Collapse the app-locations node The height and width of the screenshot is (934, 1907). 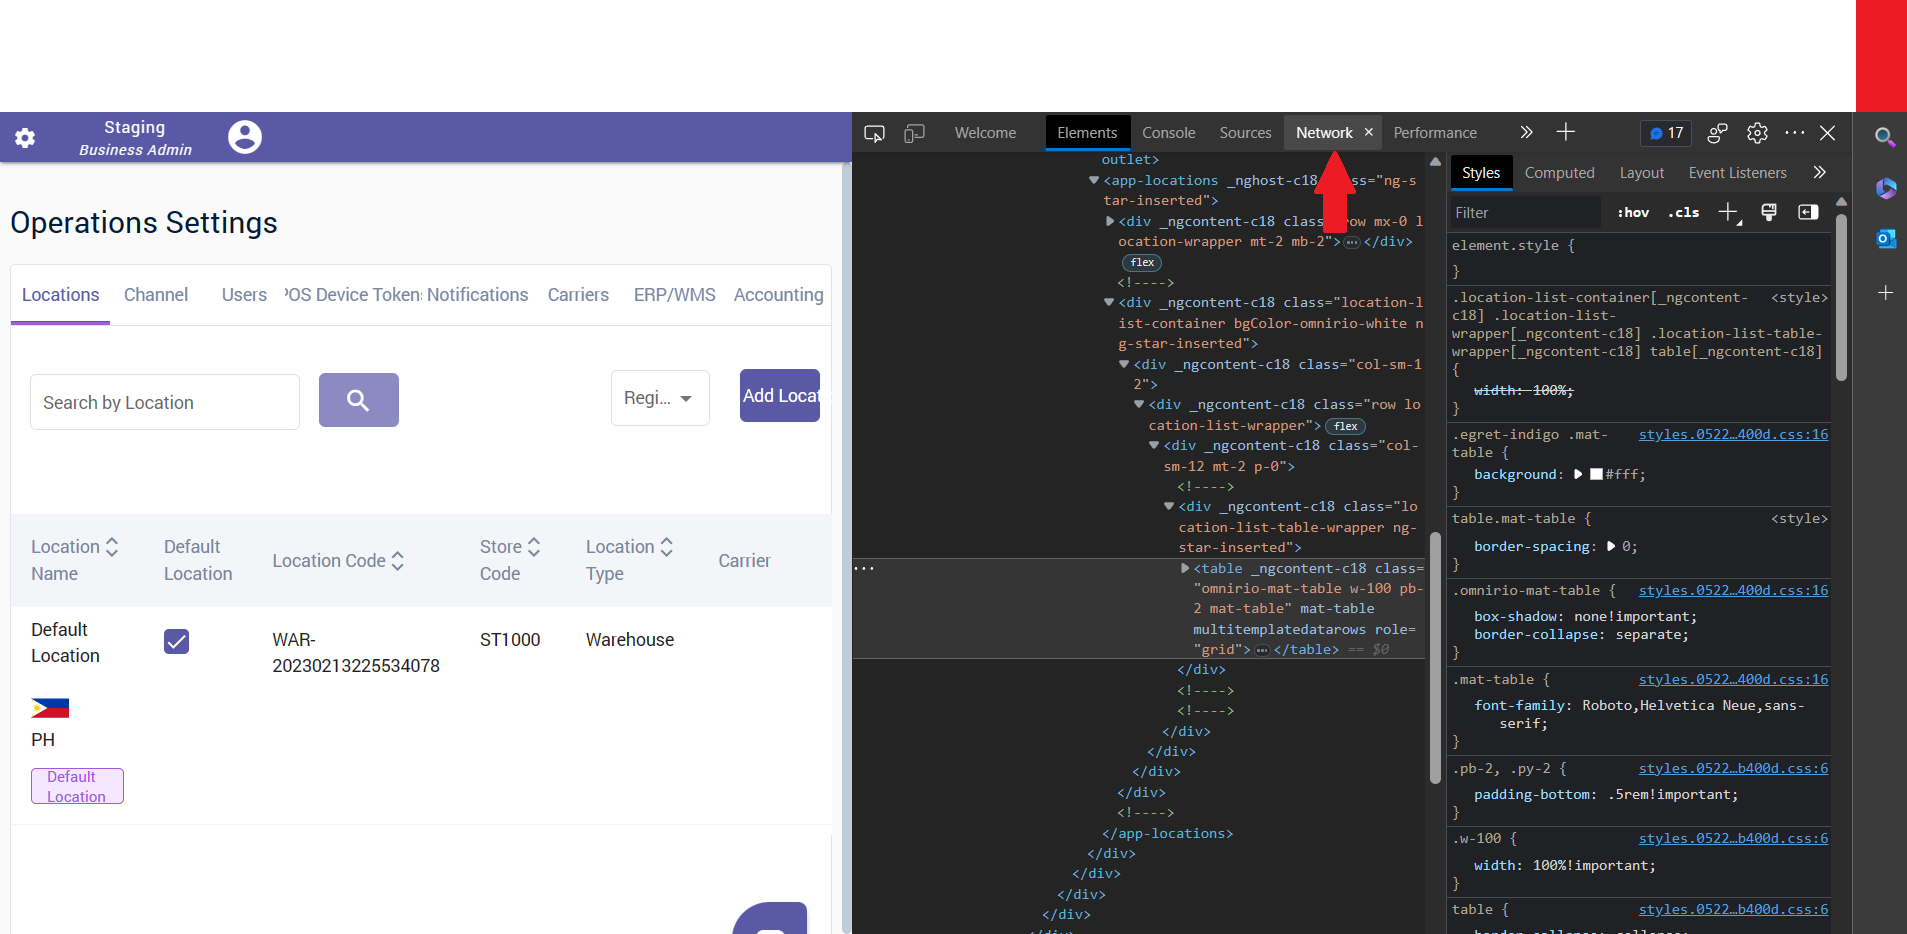pyautogui.click(x=1094, y=180)
